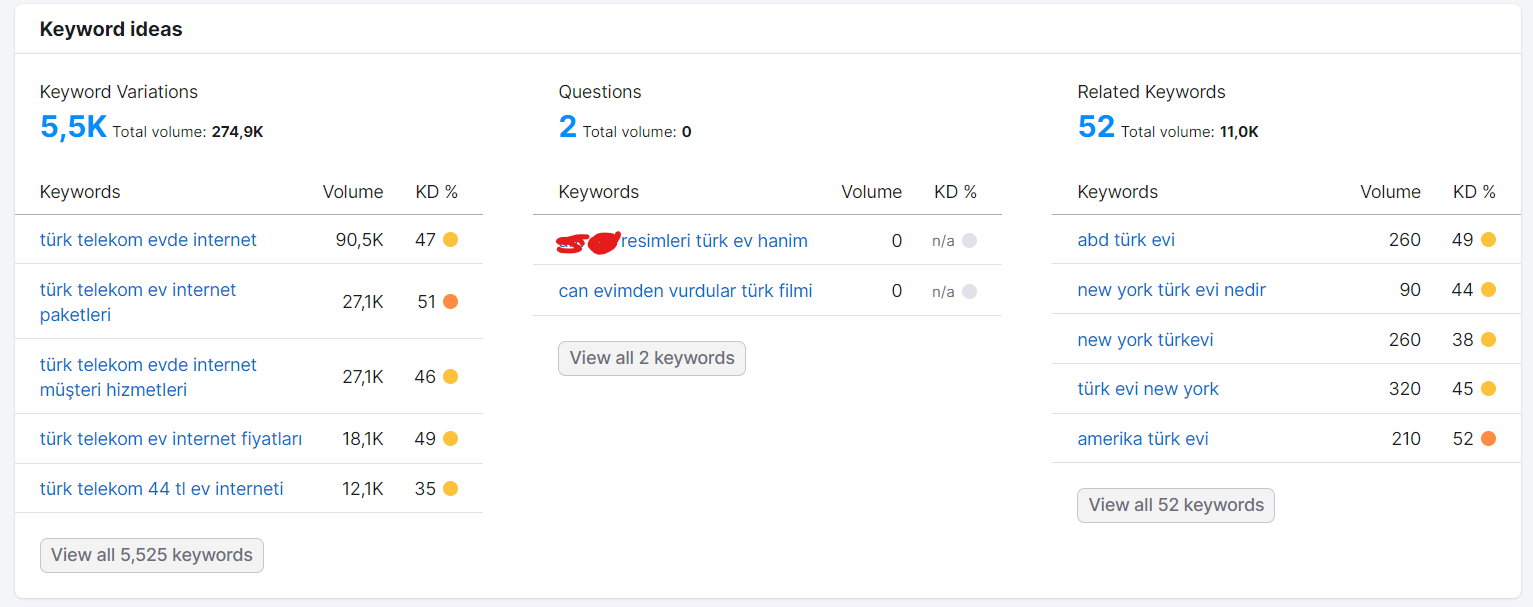Click KD value 38 for 'new york türkevi'

tap(1463, 340)
